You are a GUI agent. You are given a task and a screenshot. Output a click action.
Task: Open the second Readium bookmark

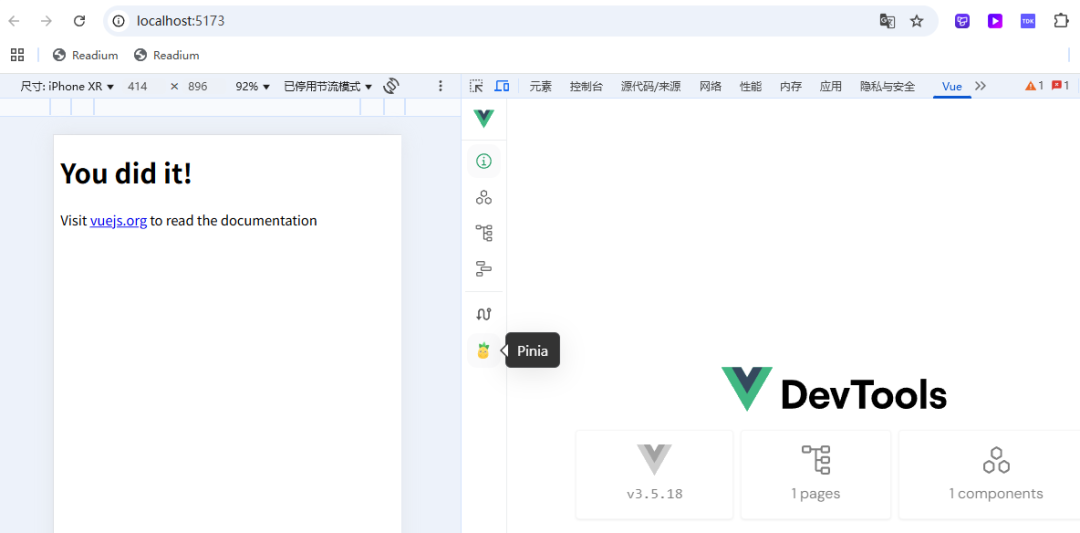coord(167,55)
